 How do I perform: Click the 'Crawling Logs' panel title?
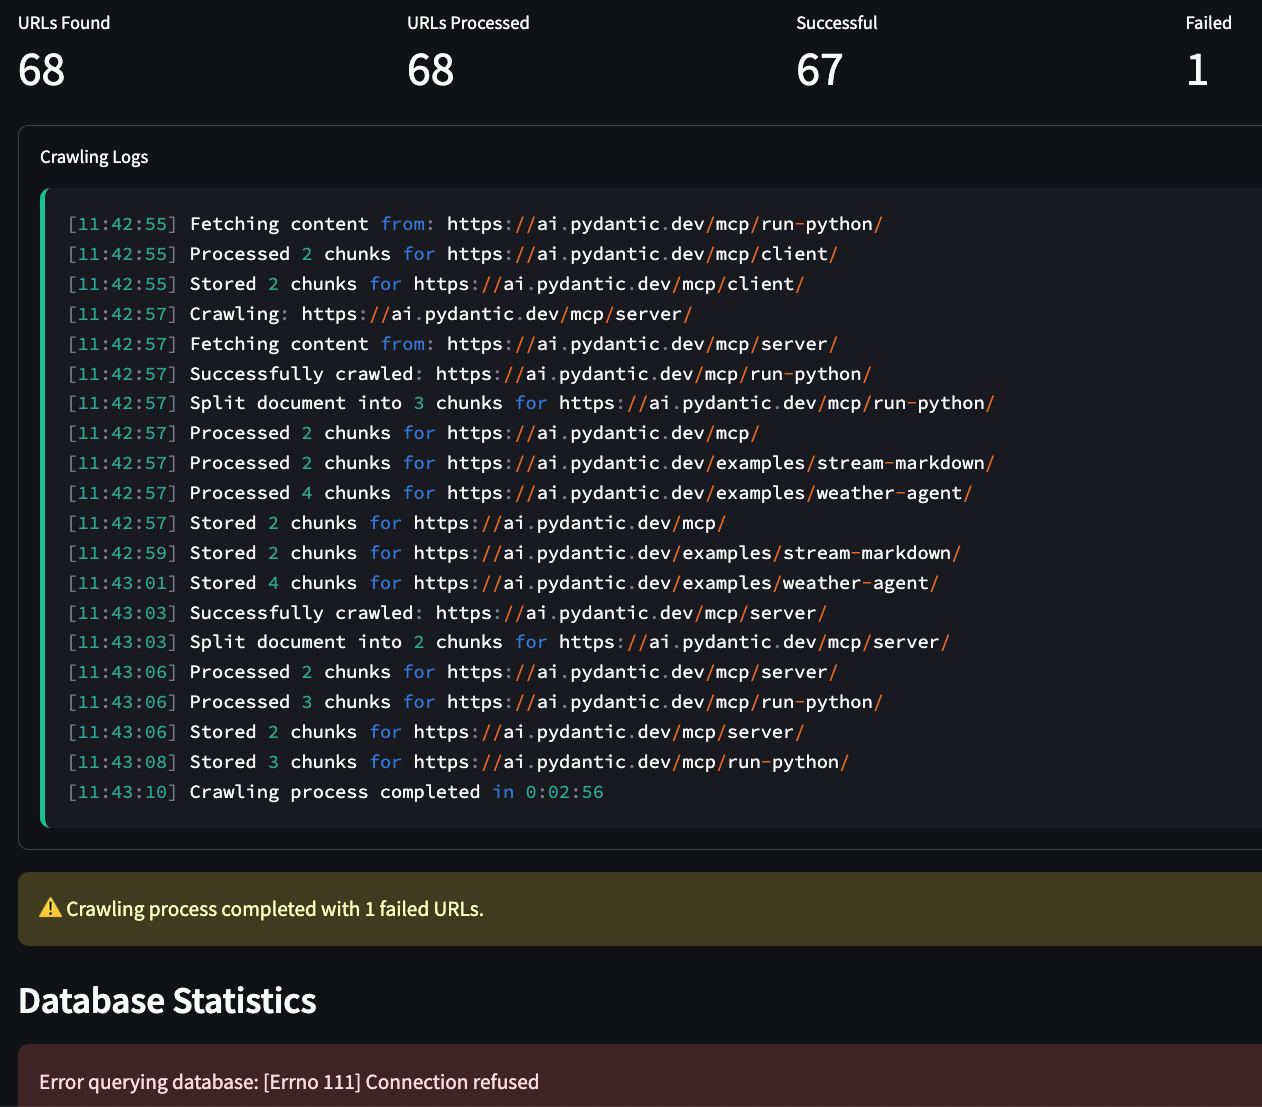94,157
